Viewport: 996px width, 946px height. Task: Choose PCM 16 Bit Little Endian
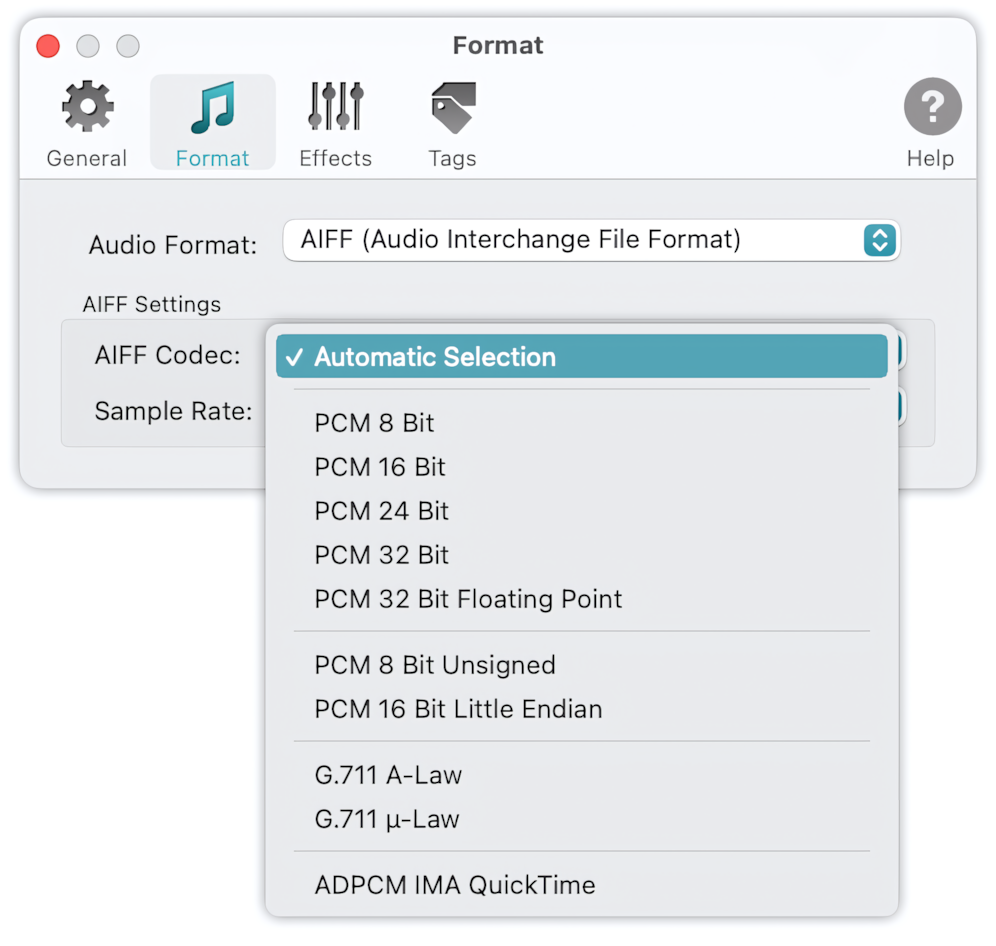click(x=581, y=709)
